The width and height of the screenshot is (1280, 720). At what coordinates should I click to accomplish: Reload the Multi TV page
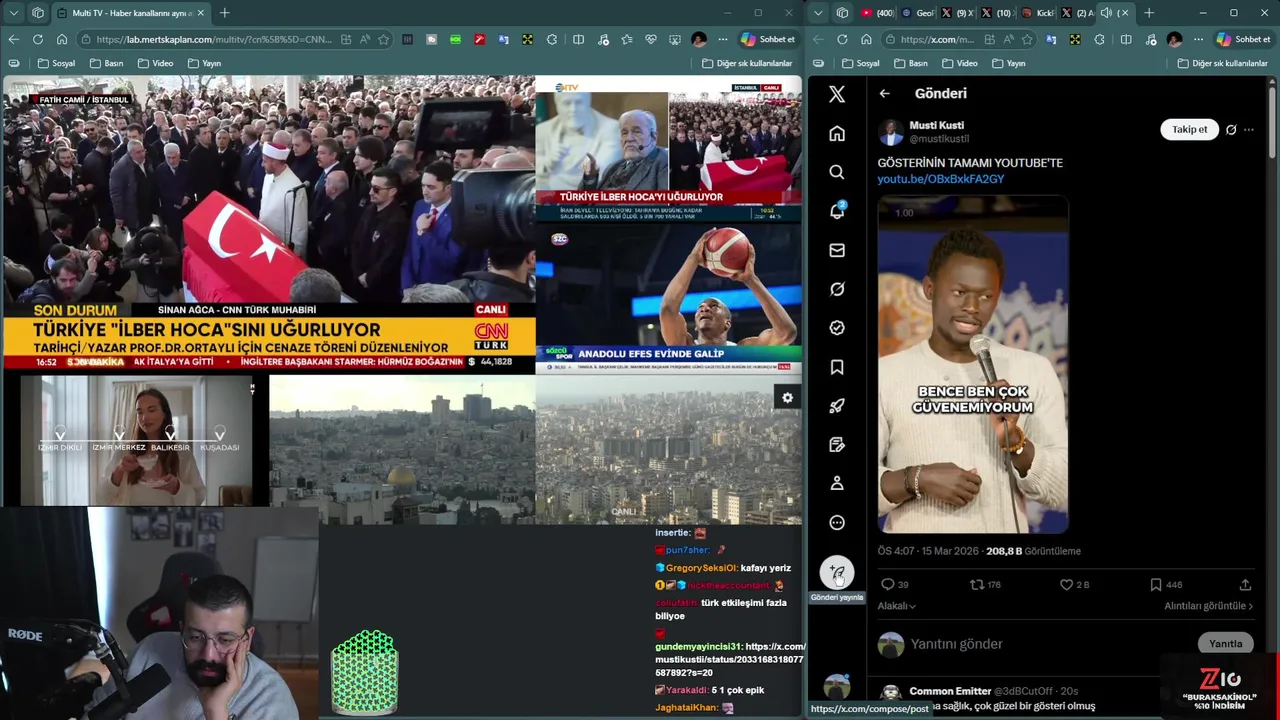37,39
